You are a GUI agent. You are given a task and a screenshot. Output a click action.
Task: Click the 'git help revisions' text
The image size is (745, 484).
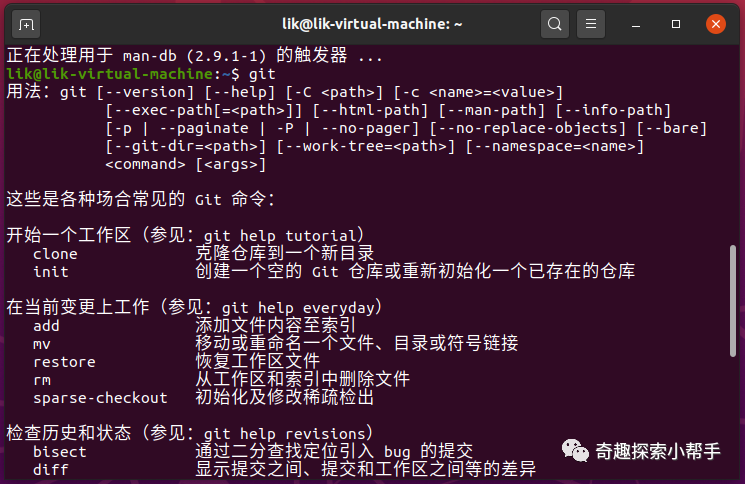point(290,433)
